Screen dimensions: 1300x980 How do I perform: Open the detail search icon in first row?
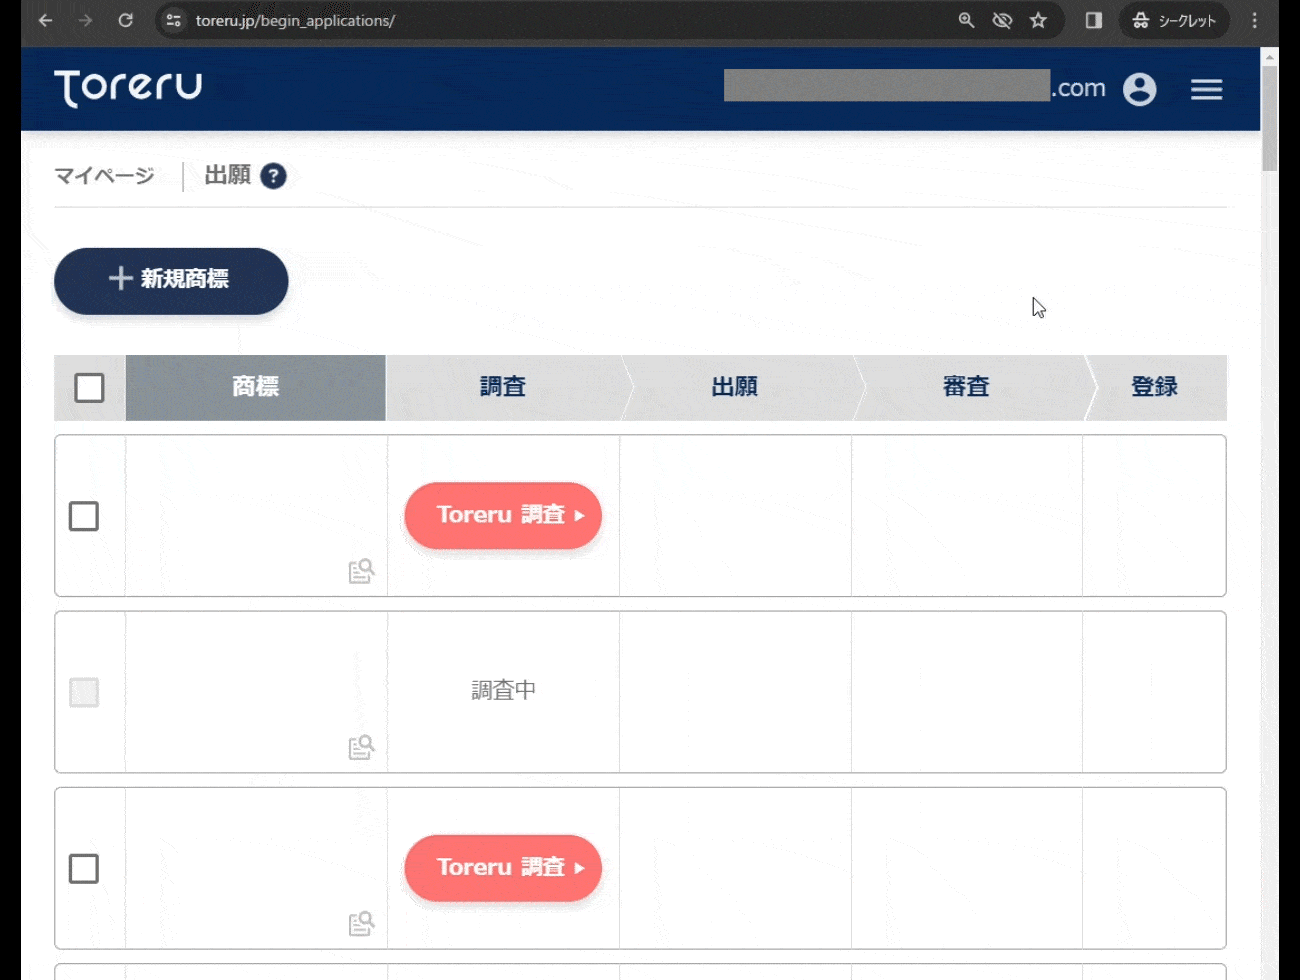(x=361, y=571)
